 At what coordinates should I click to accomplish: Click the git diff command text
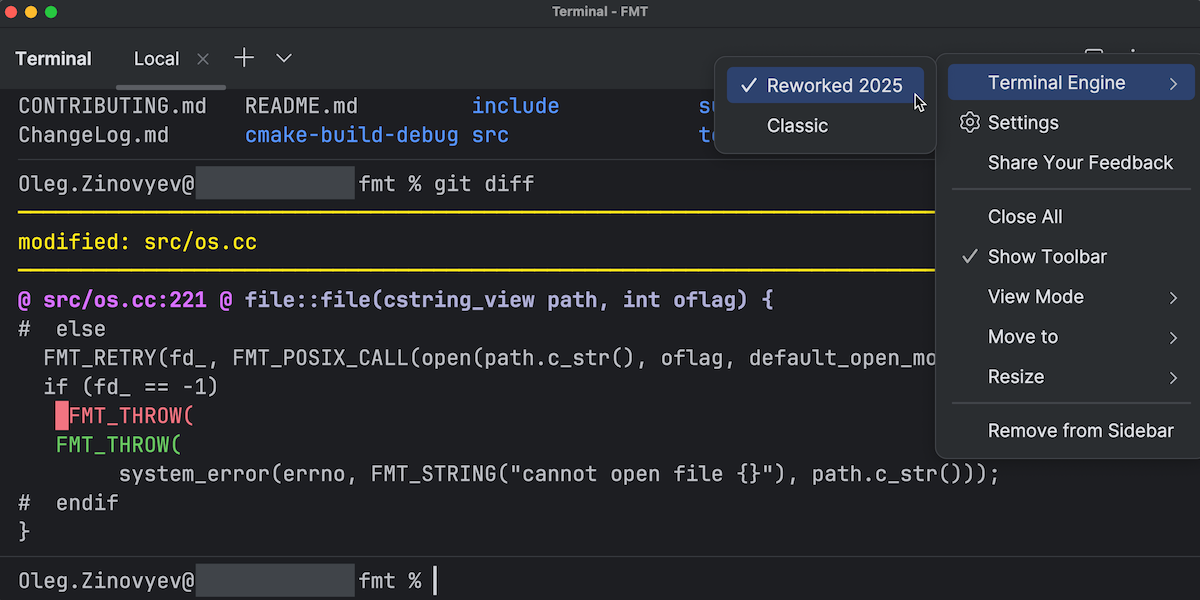(484, 184)
